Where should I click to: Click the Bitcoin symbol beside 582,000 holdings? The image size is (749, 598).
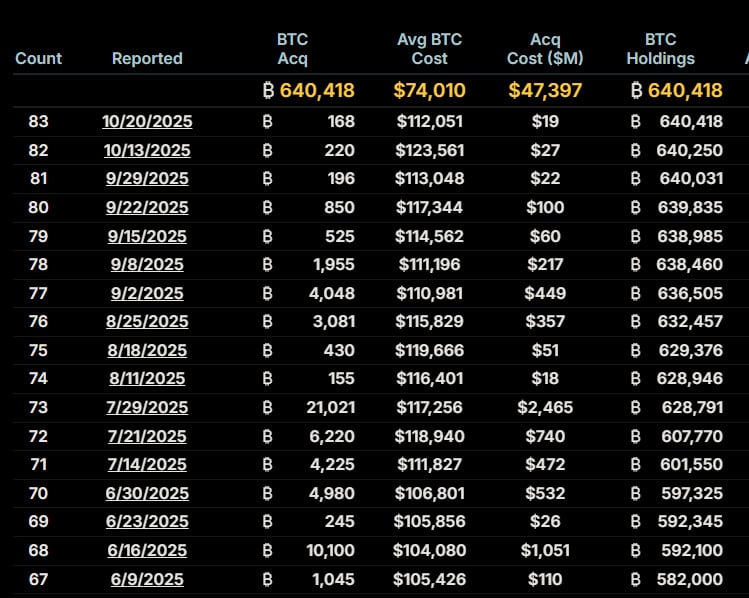636,580
